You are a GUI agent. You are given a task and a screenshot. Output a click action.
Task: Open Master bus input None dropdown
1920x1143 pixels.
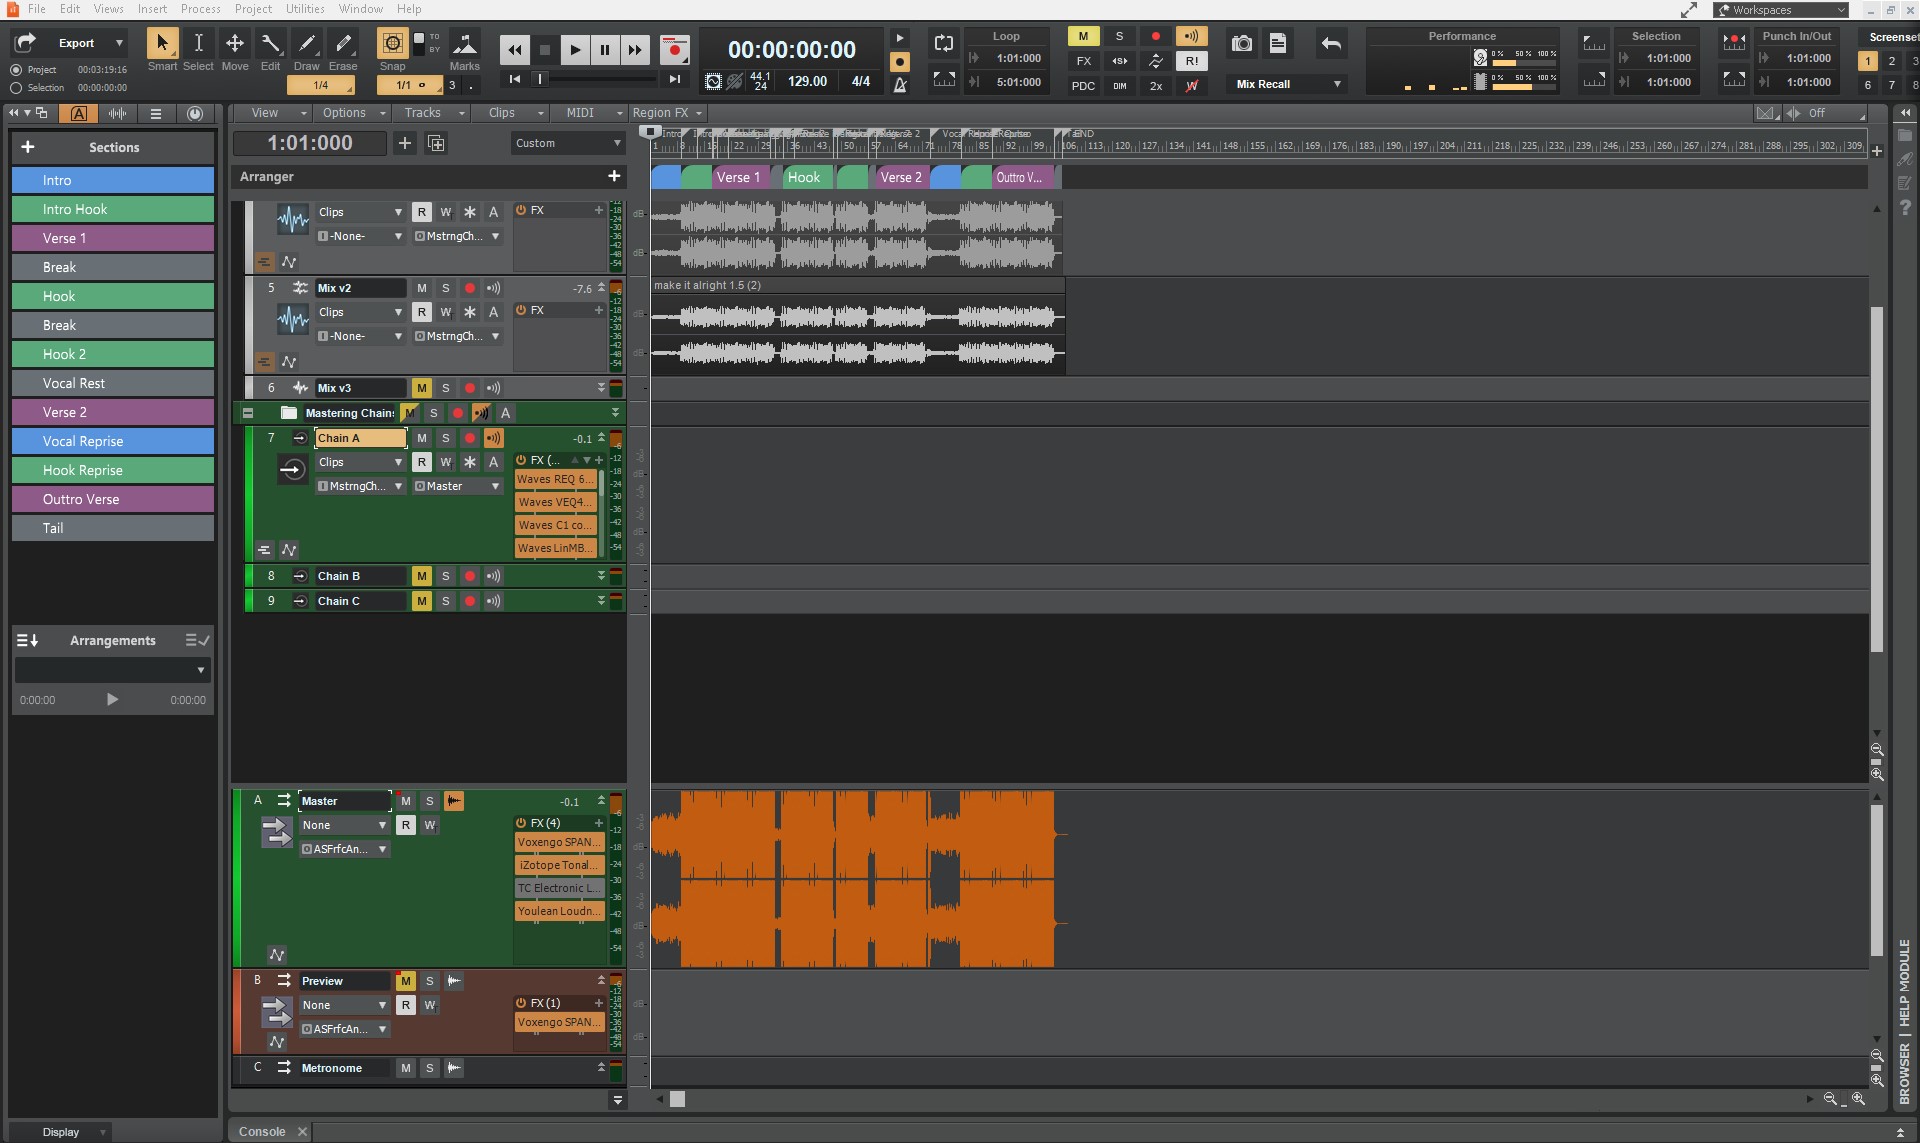click(344, 825)
